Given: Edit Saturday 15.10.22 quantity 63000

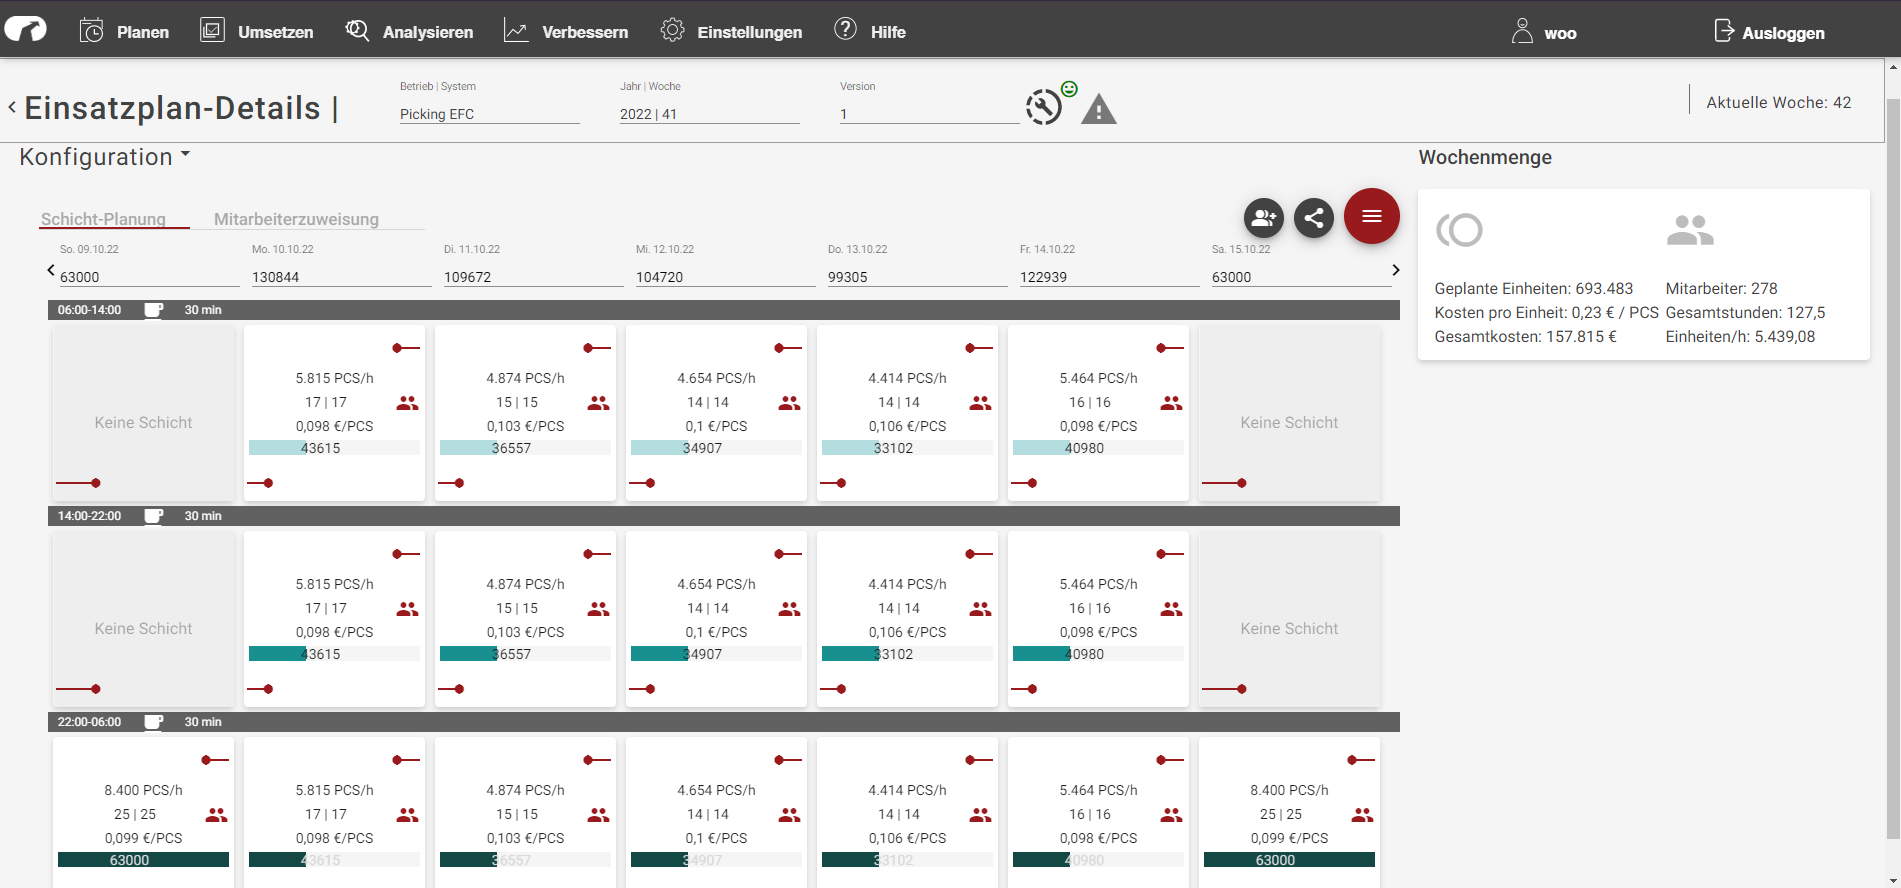Looking at the screenshot, I should pyautogui.click(x=1302, y=277).
